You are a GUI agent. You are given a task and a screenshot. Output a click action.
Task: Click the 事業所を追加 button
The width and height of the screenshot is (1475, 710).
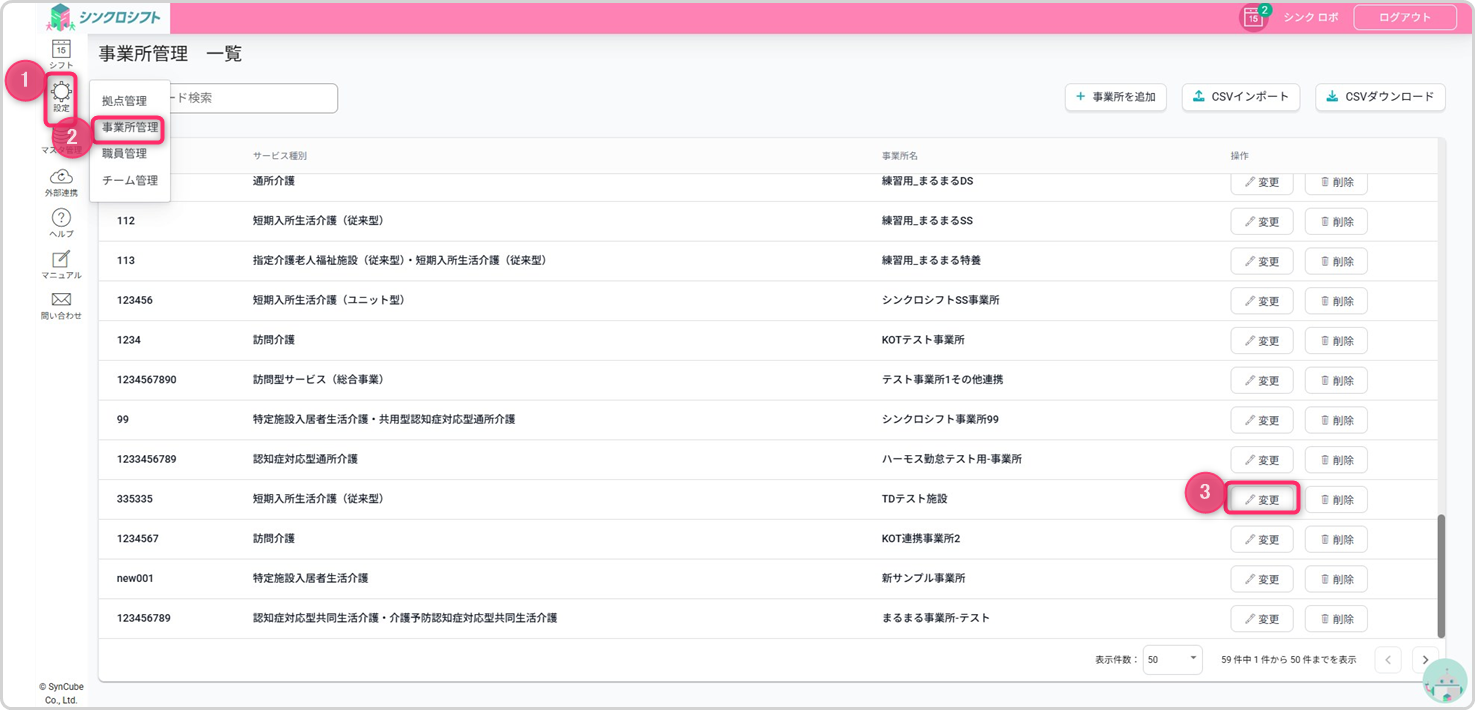click(x=1115, y=97)
